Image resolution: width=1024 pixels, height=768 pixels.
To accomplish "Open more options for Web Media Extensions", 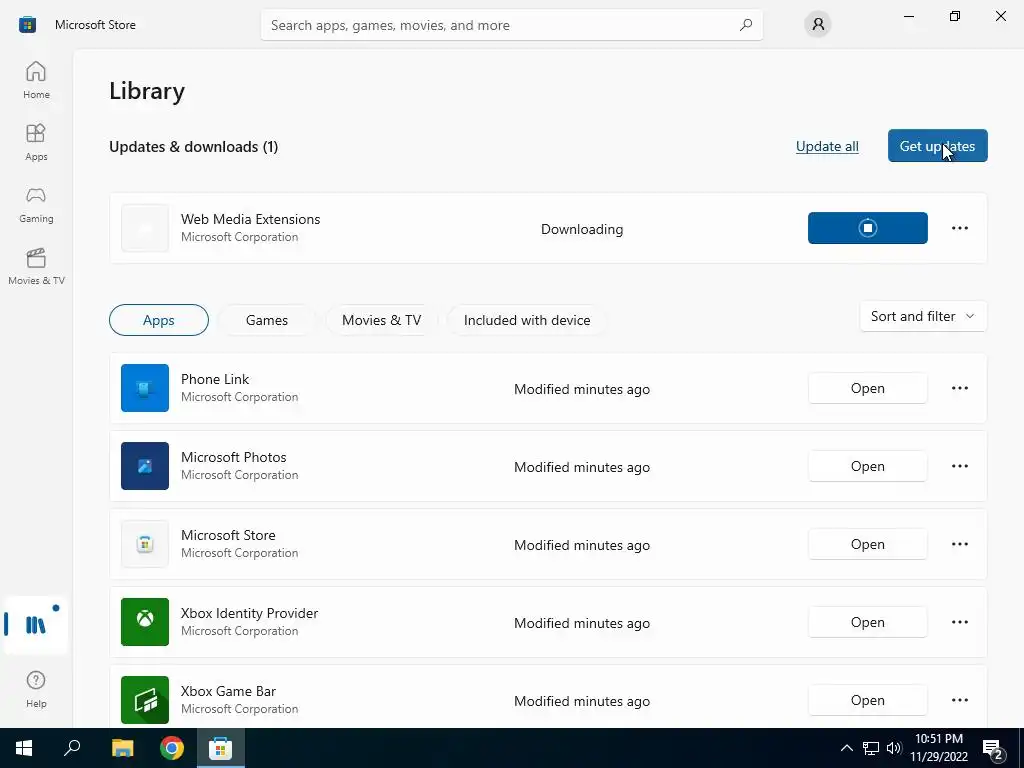I will [959, 228].
